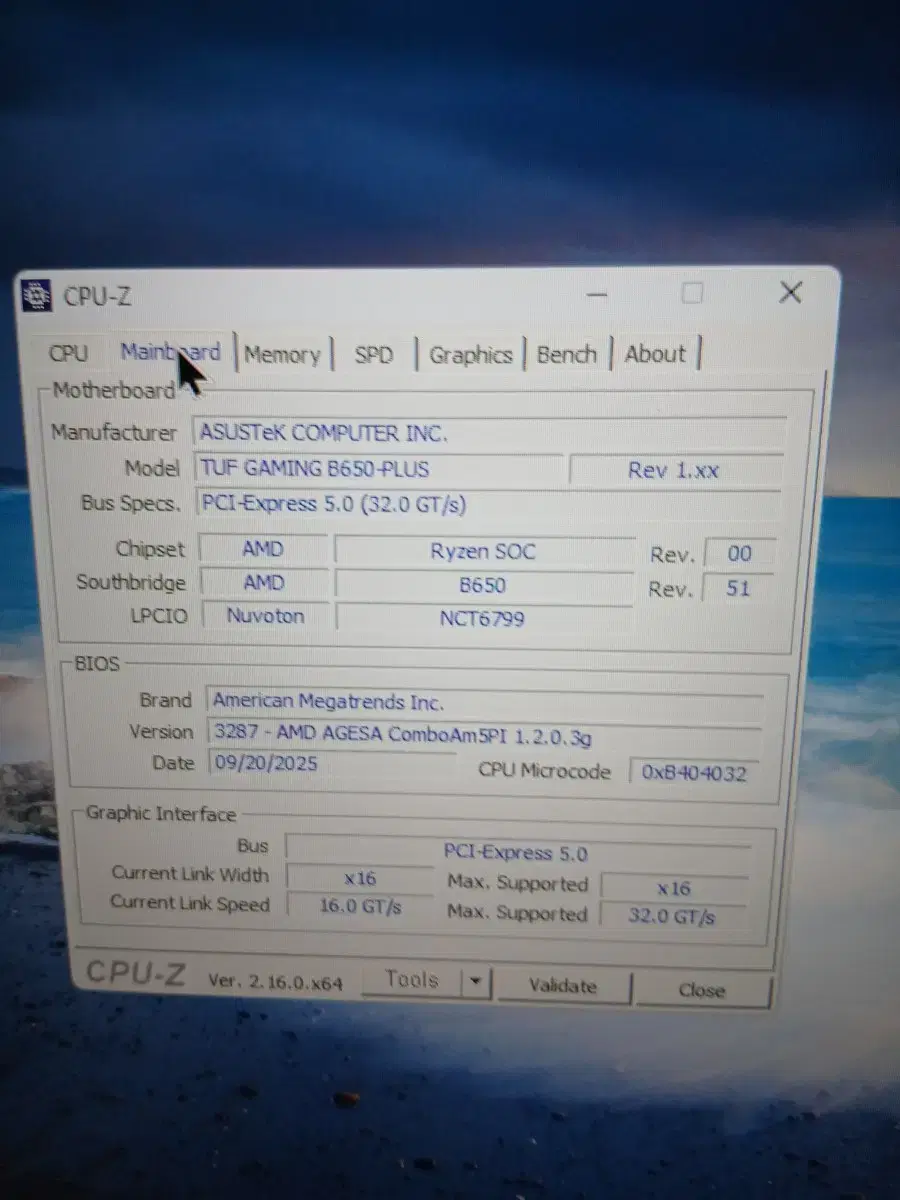Select the CPU Microcode value field
This screenshot has height=1200, width=900.
point(694,771)
